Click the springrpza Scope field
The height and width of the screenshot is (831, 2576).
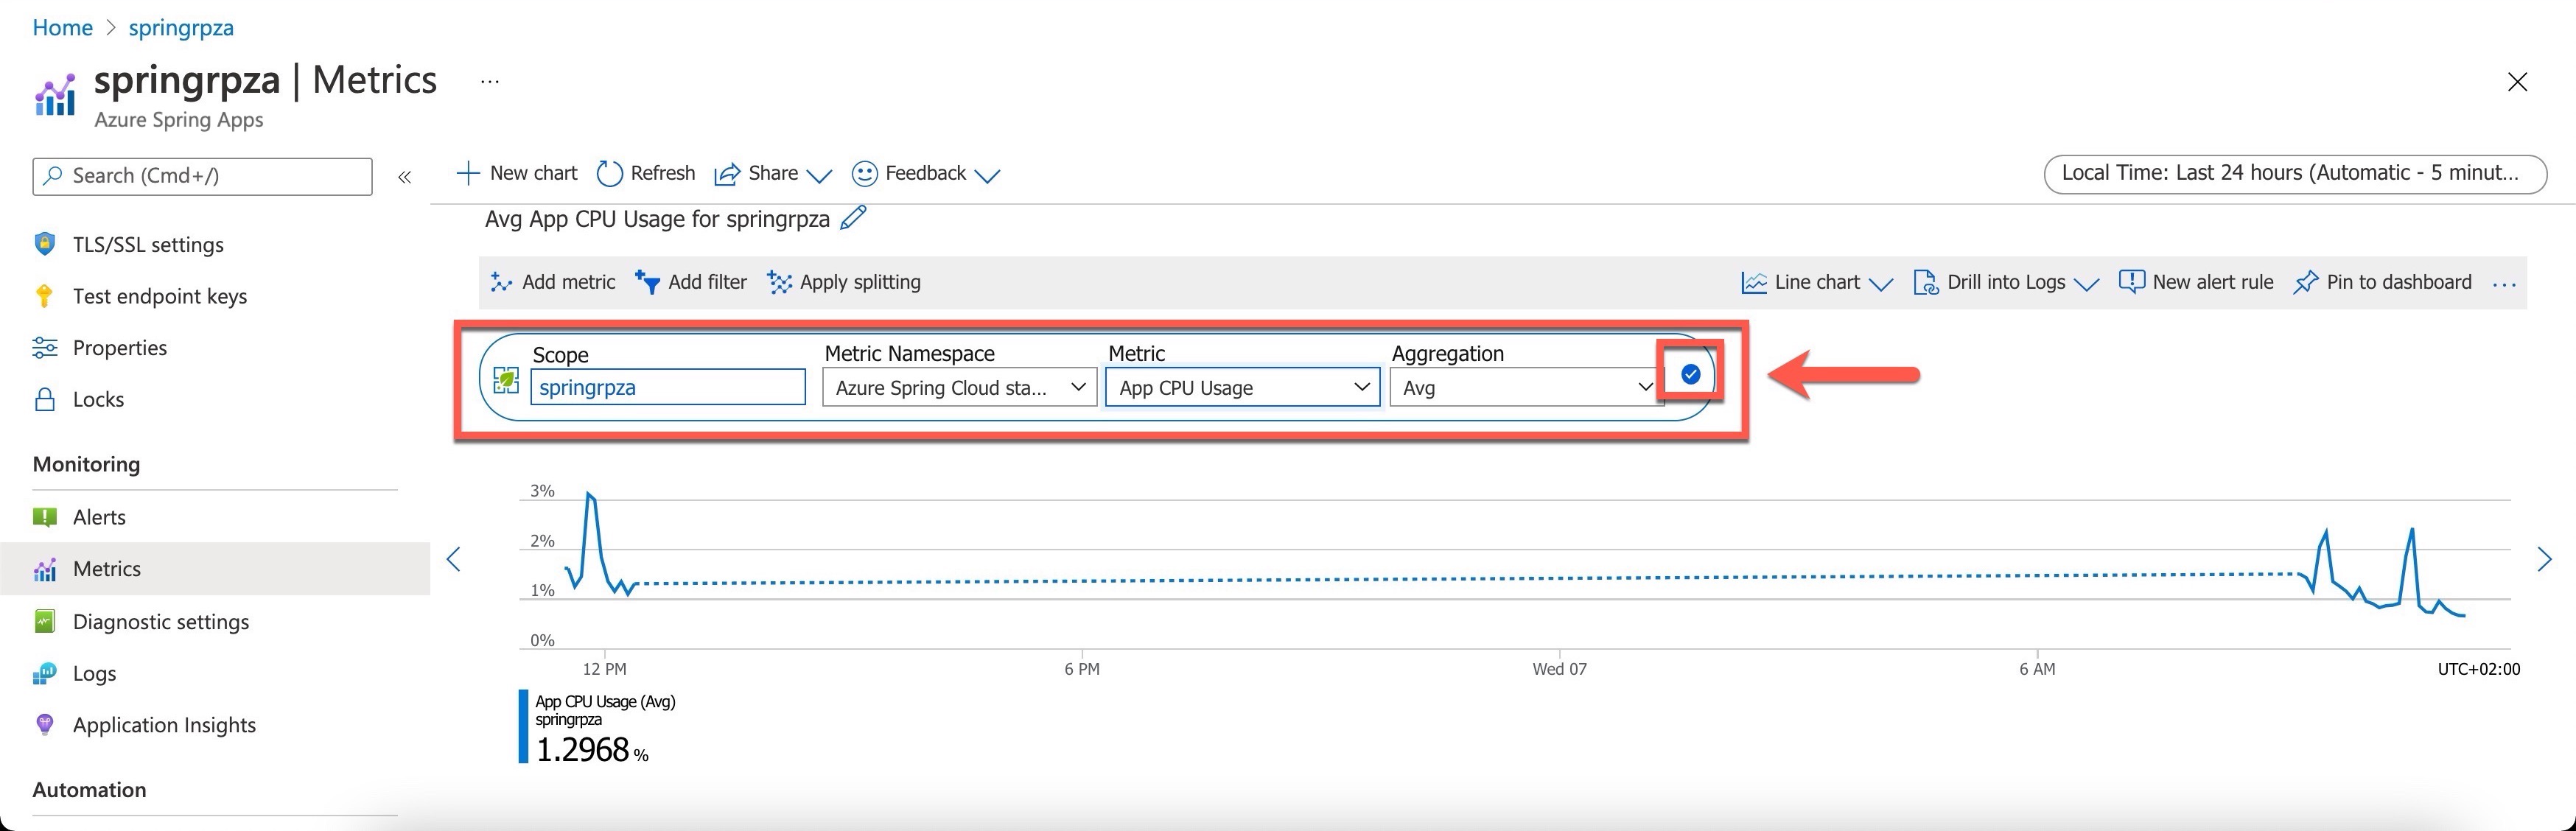coord(668,387)
